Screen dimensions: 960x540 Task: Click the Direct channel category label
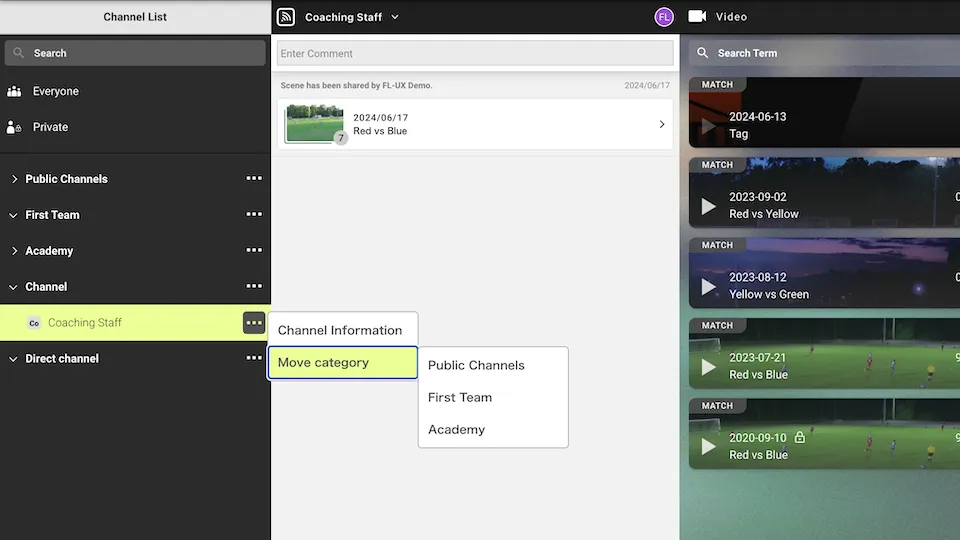point(62,359)
